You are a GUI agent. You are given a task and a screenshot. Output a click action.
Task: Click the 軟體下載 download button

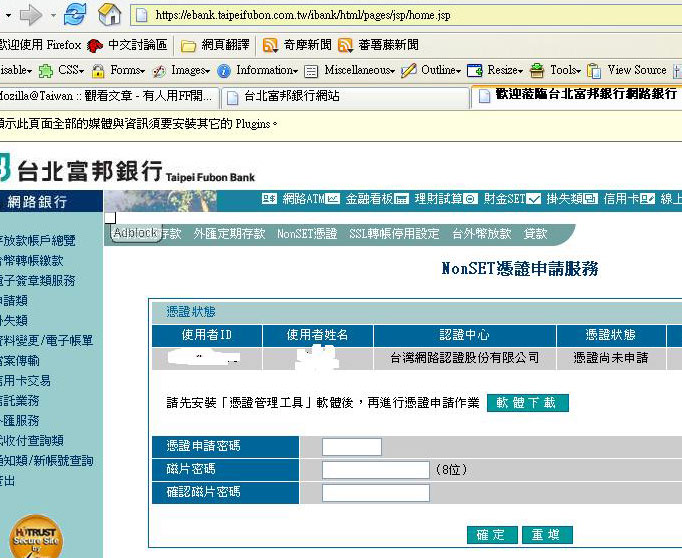(528, 403)
